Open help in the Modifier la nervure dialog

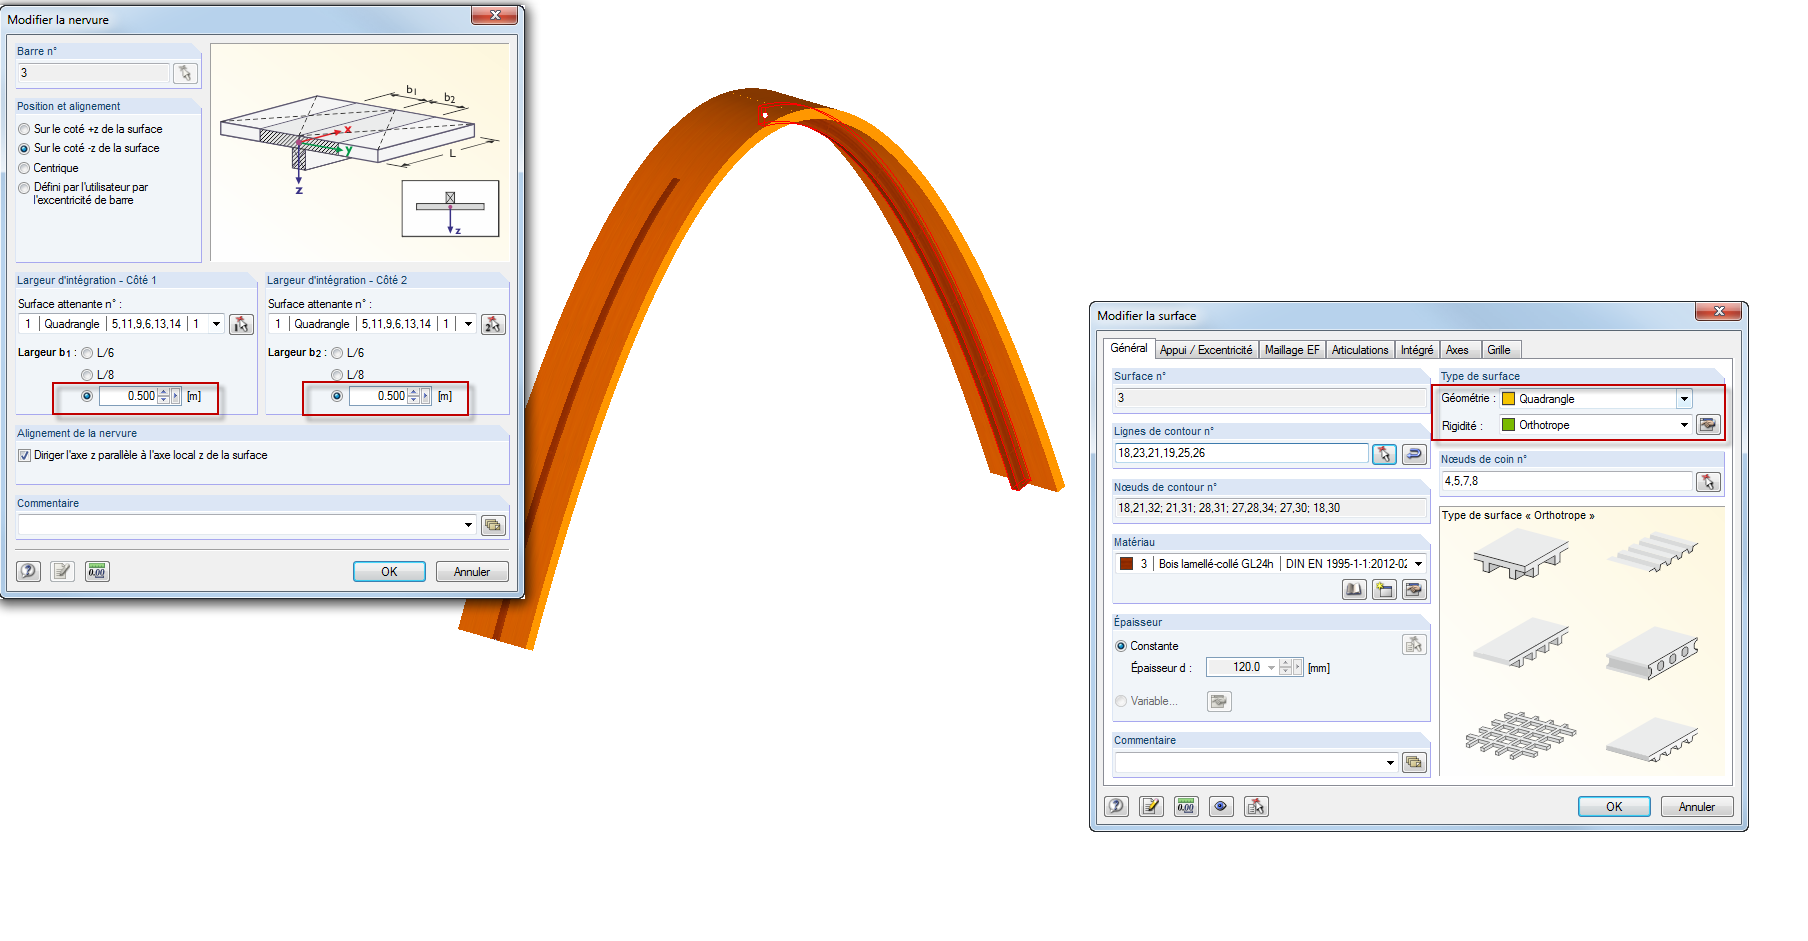[28, 571]
